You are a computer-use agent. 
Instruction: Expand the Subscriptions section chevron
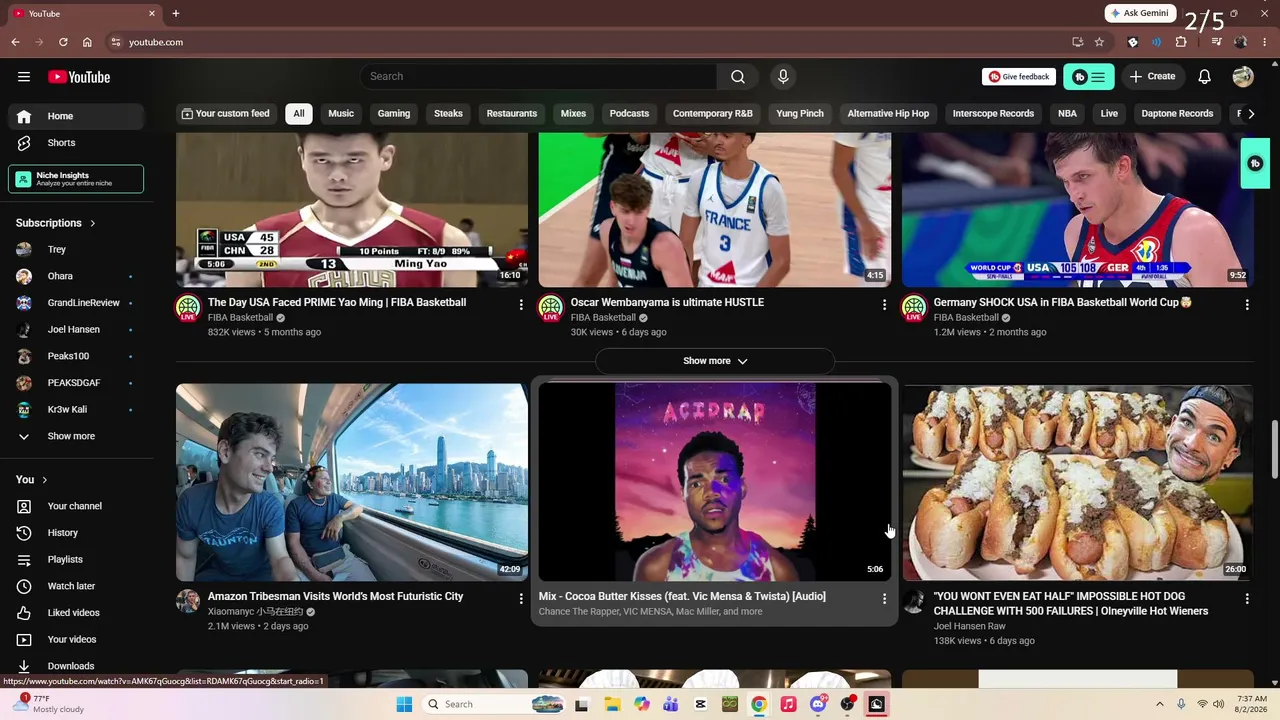click(93, 223)
